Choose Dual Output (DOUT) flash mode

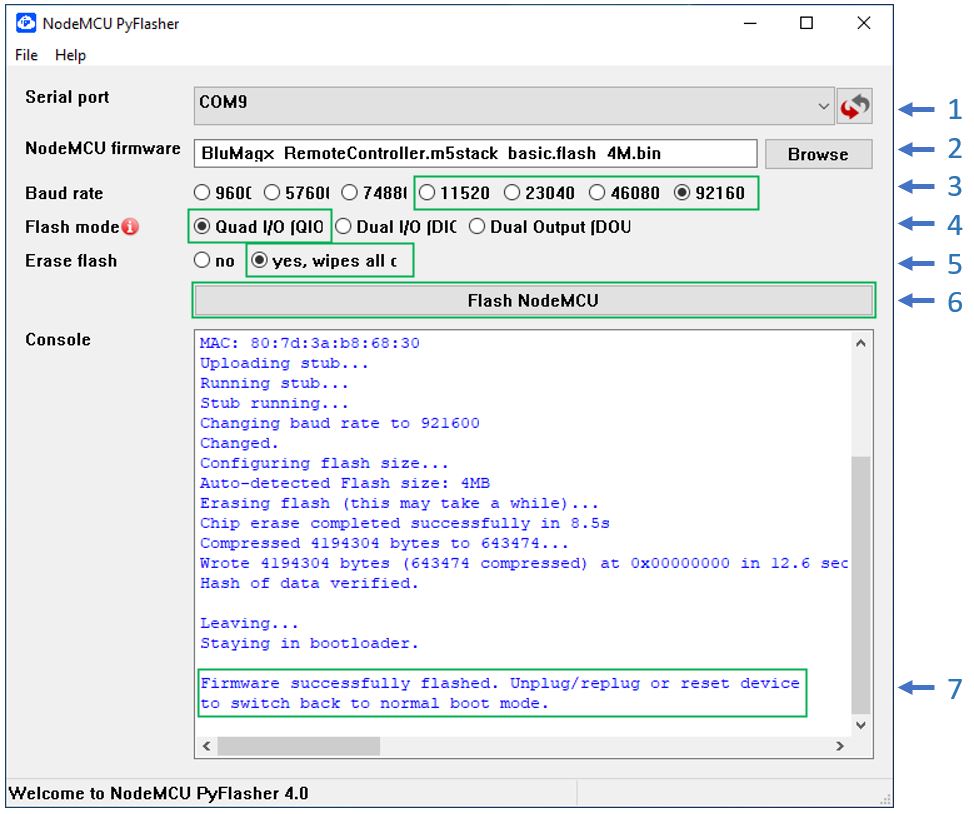pos(550,227)
